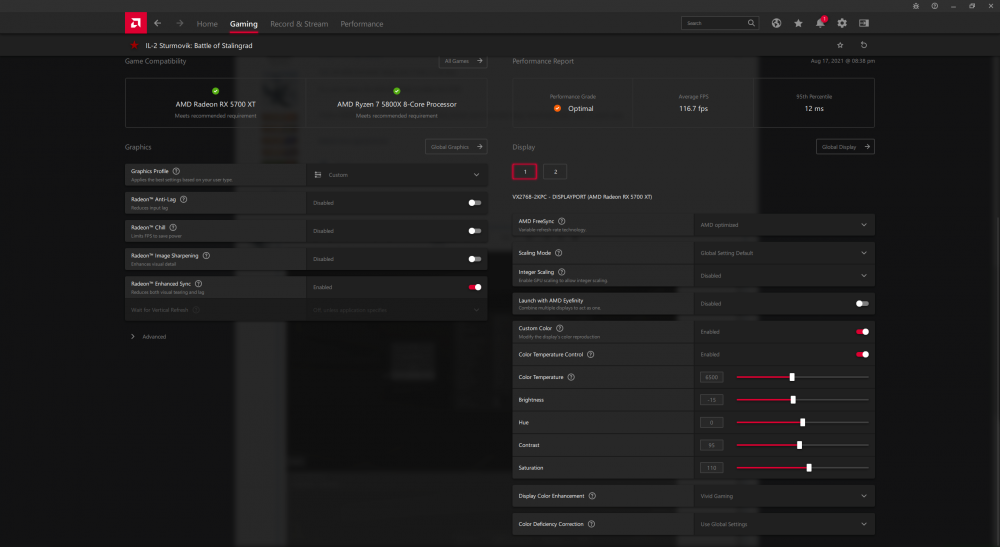Open favorites star in the top toolbar
The width and height of the screenshot is (1000, 547).
click(798, 23)
